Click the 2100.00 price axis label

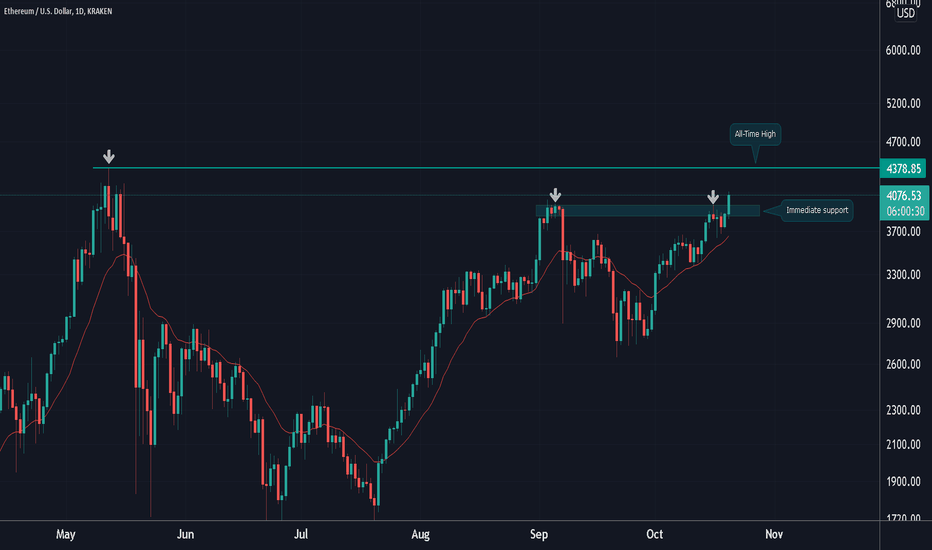pyautogui.click(x=903, y=445)
